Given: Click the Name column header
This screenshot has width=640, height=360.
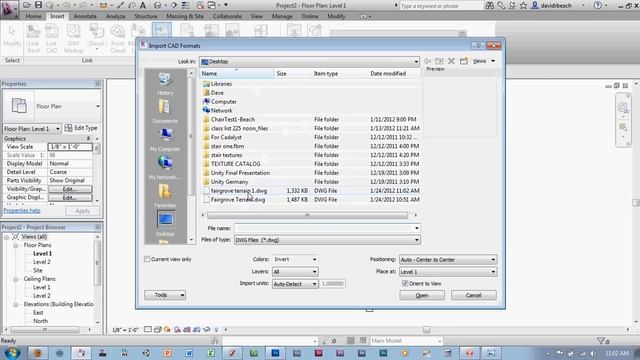Looking at the screenshot, I should (237, 73).
